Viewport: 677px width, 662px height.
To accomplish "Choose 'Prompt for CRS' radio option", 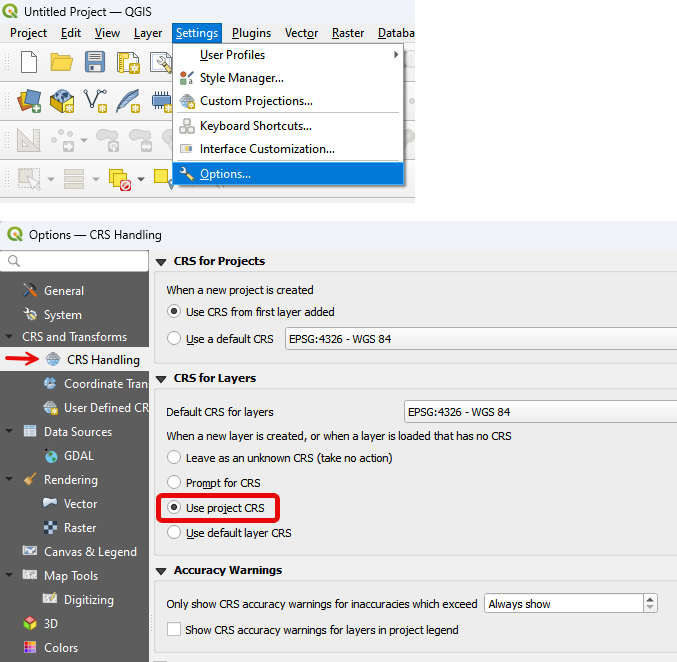I will click(x=175, y=483).
